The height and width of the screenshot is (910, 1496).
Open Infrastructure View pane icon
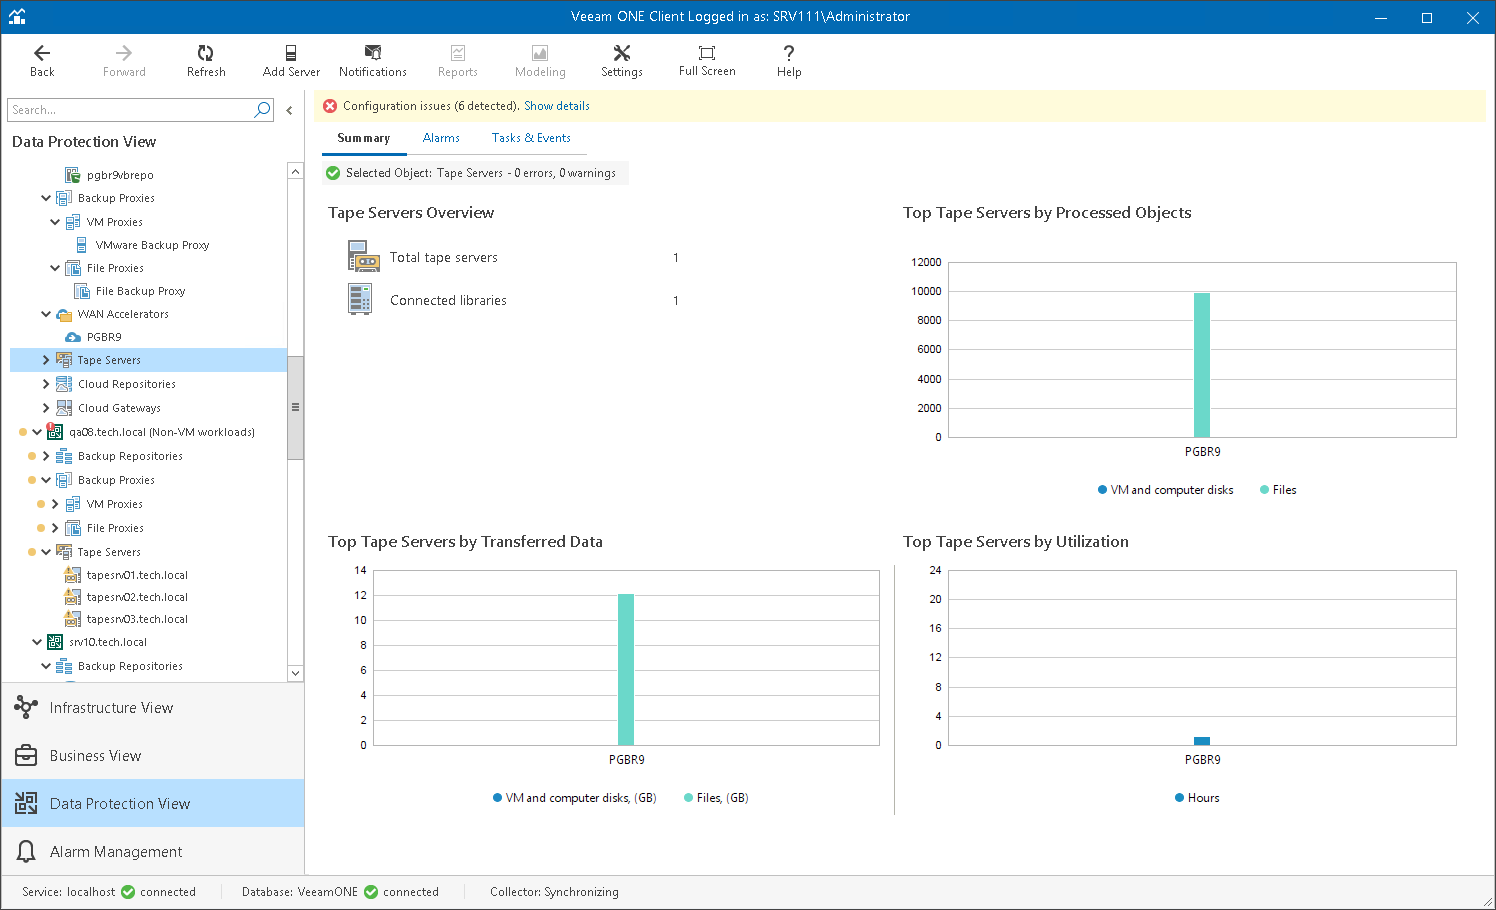(26, 707)
